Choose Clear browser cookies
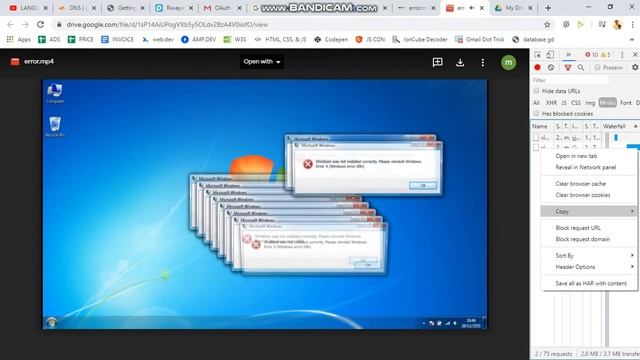This screenshot has height=360, width=640. (x=589, y=195)
